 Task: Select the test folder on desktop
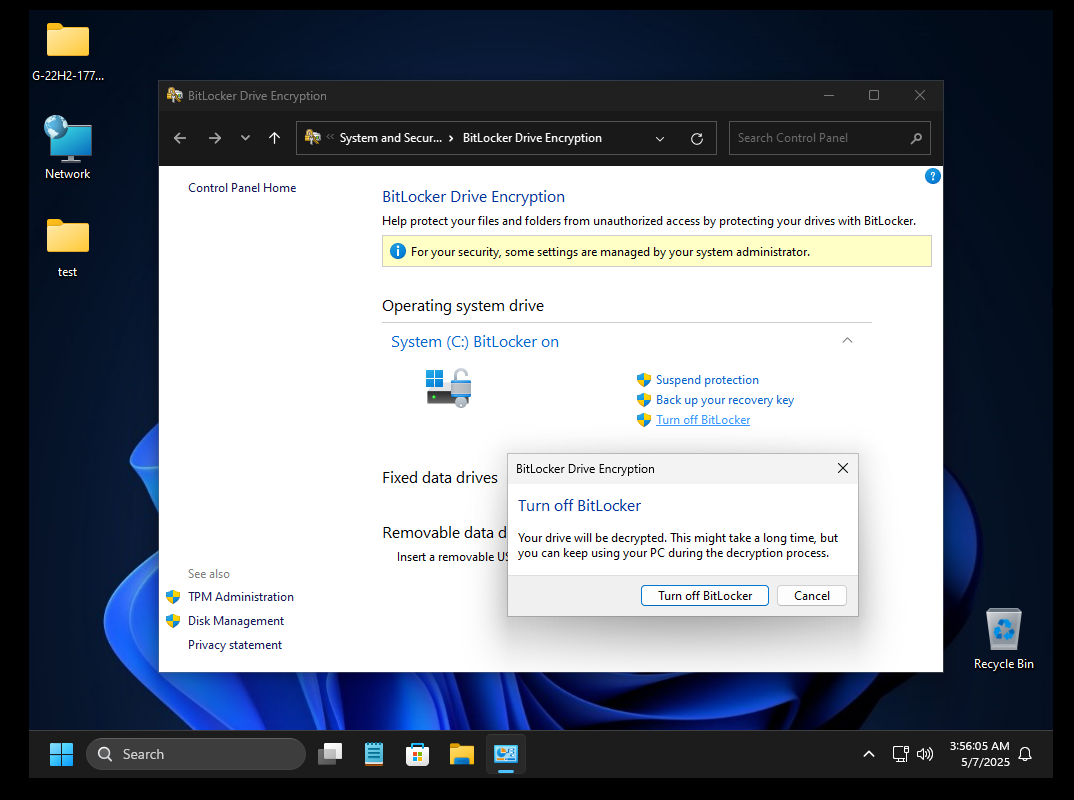pyautogui.click(x=67, y=248)
